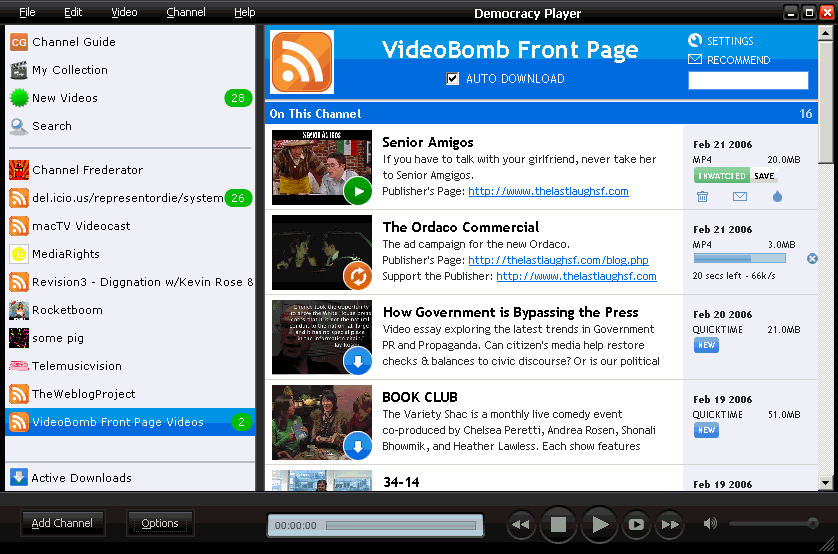Open del.icio.us/representordie RSS feed icon
The height and width of the screenshot is (554, 838).
tap(19, 198)
